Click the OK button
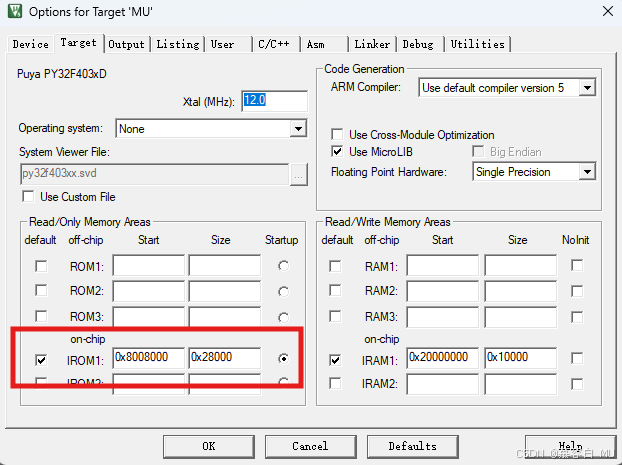622x465 pixels. click(209, 446)
